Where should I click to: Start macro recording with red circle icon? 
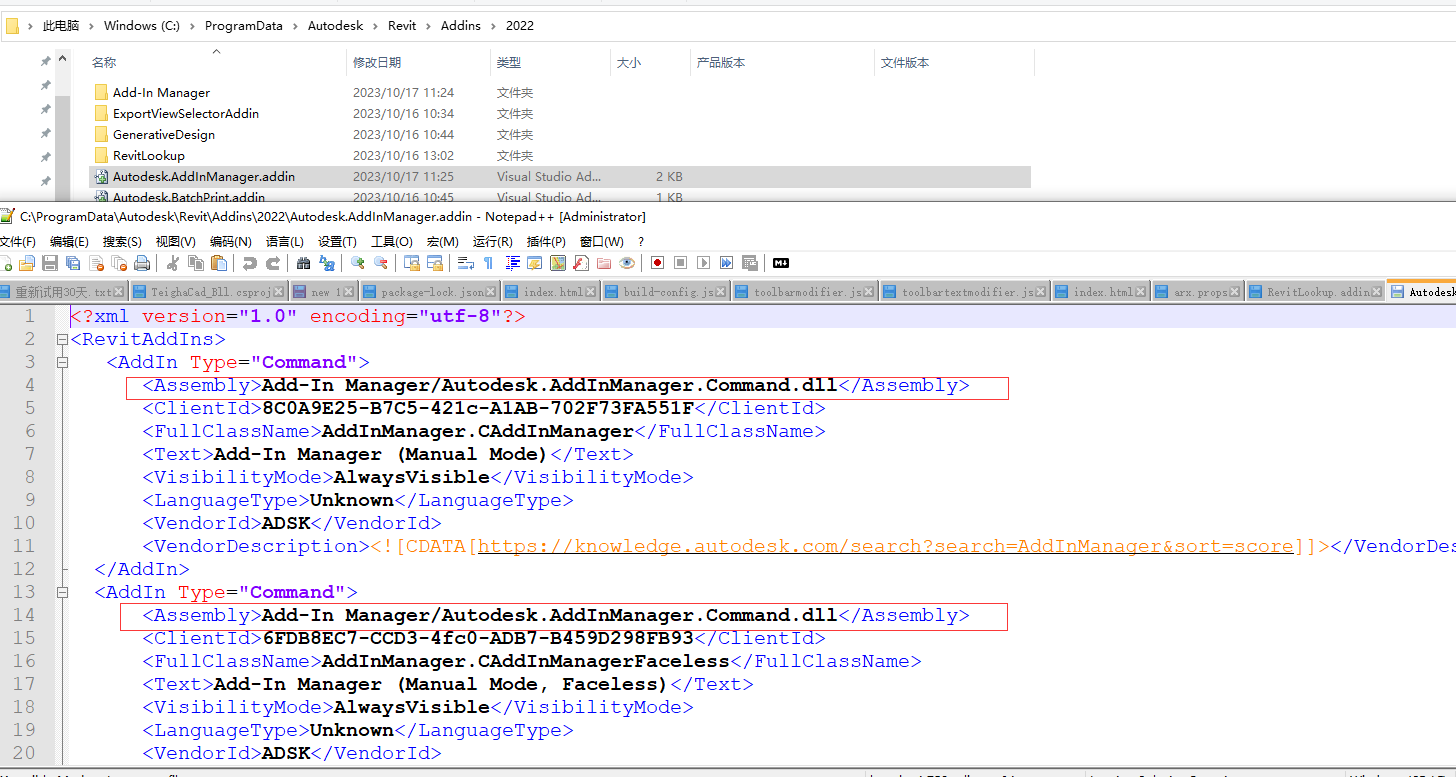[x=658, y=263]
